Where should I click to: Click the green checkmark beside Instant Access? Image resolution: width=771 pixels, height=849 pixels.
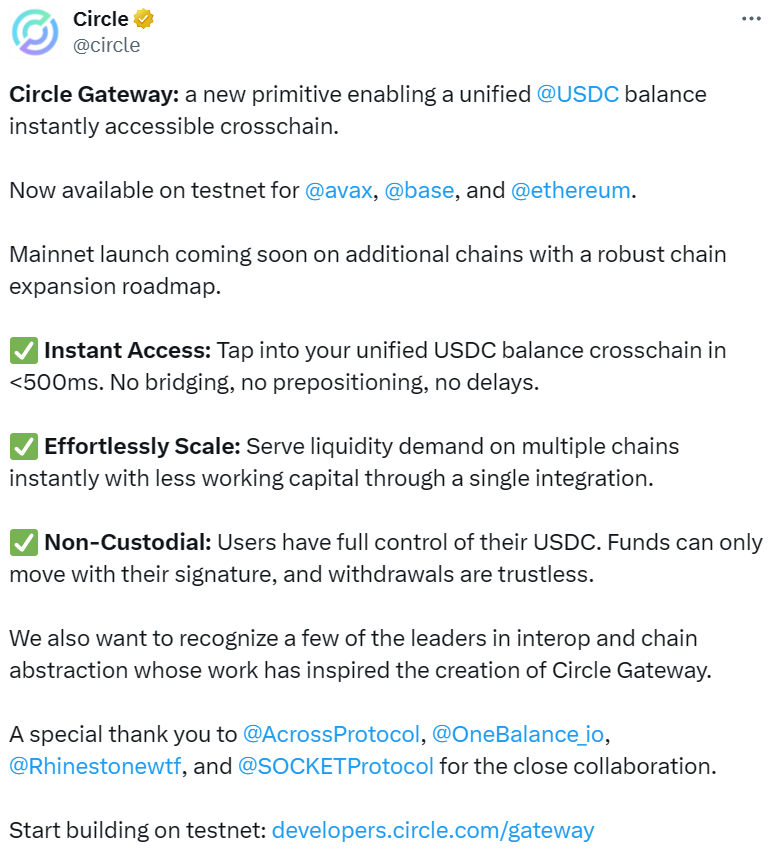(23, 351)
